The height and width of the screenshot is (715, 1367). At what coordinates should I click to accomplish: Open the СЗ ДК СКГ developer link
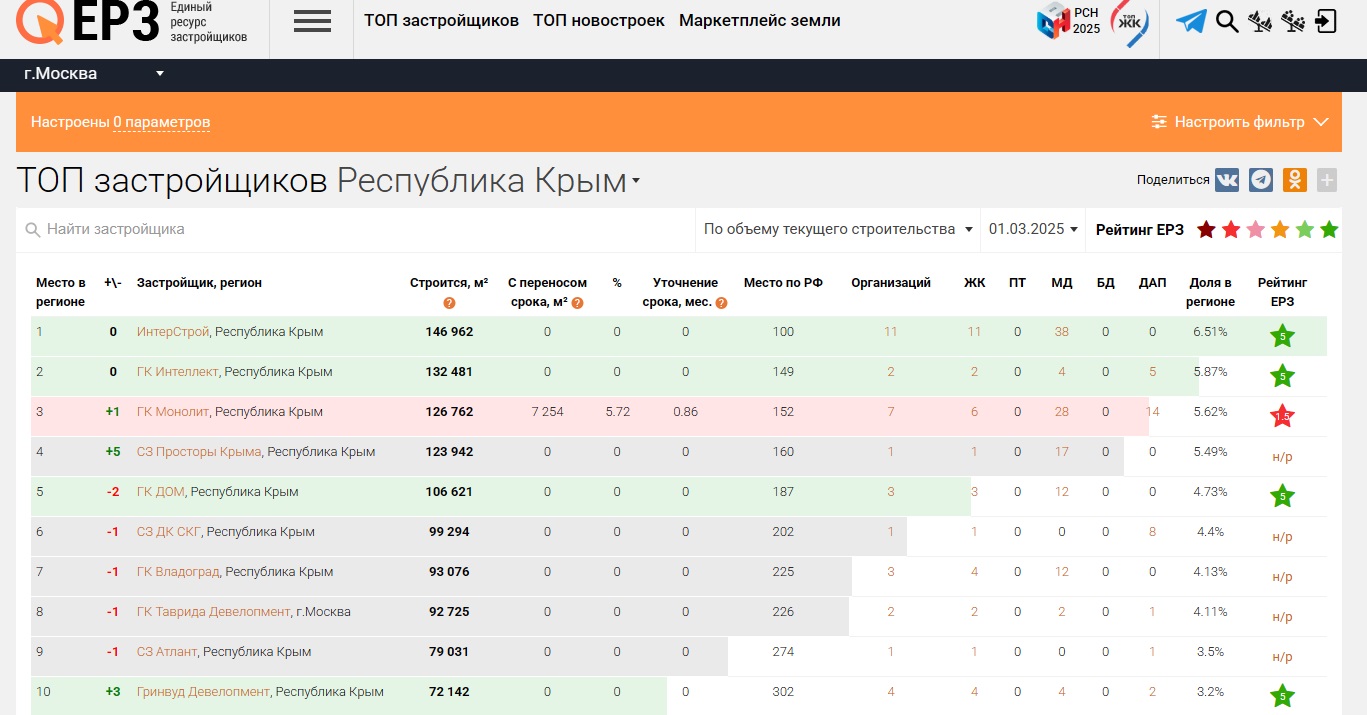pyautogui.click(x=169, y=532)
